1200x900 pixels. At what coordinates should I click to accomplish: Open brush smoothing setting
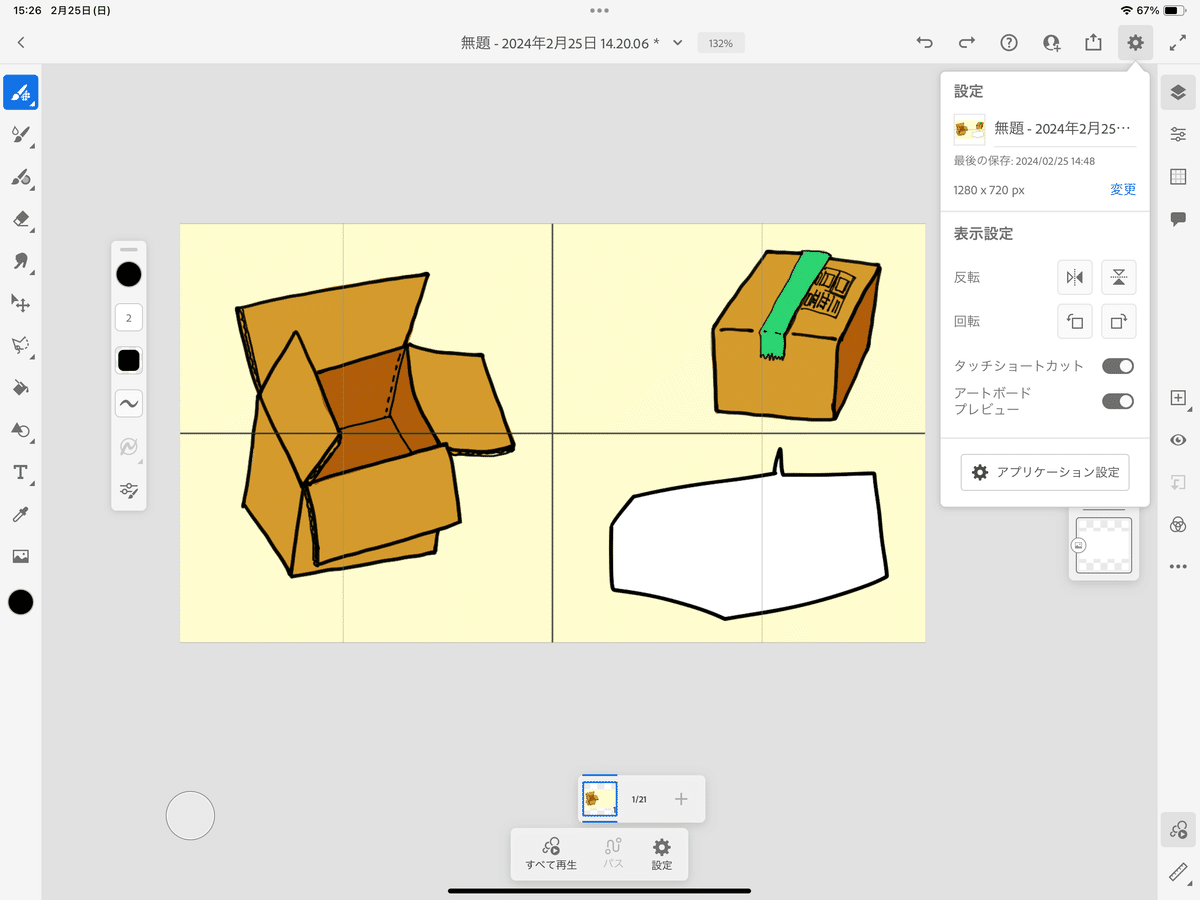129,403
